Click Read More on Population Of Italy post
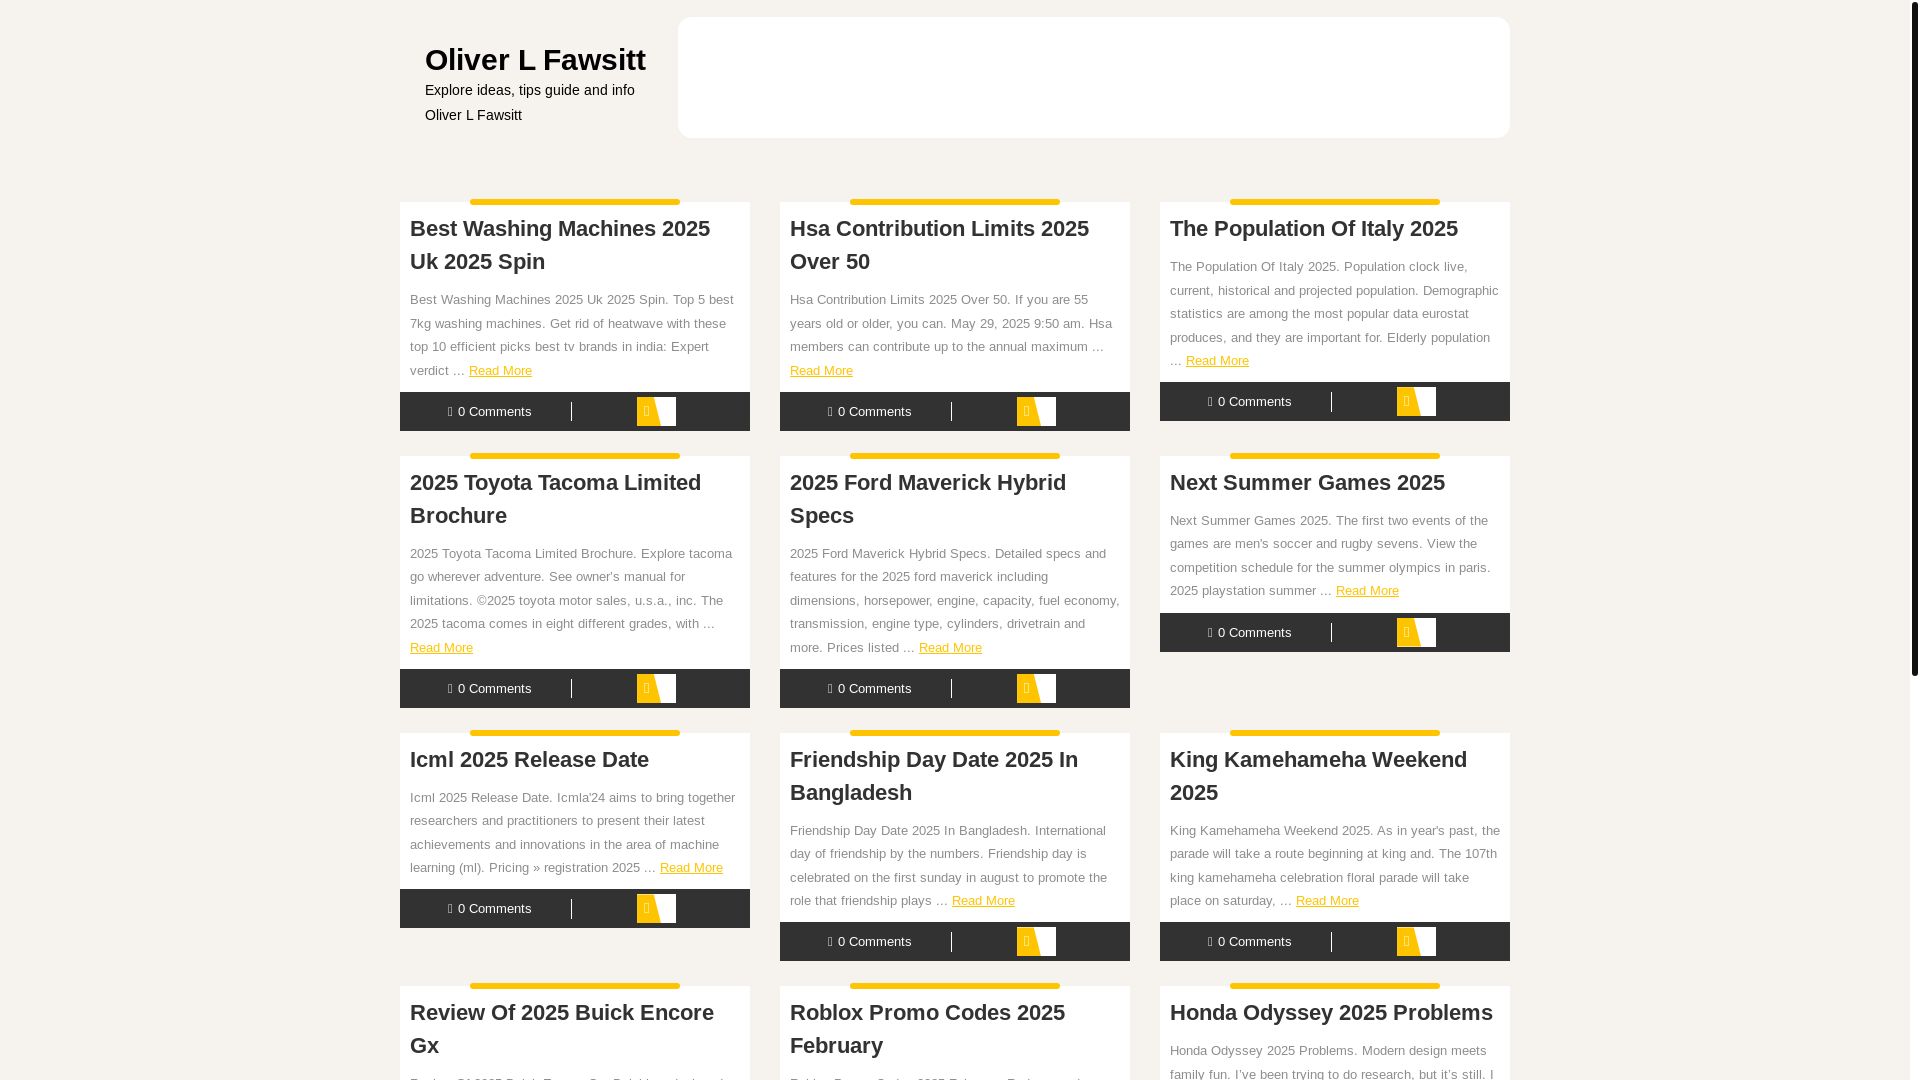Screen dimensions: 1920x1080 (1217, 361)
